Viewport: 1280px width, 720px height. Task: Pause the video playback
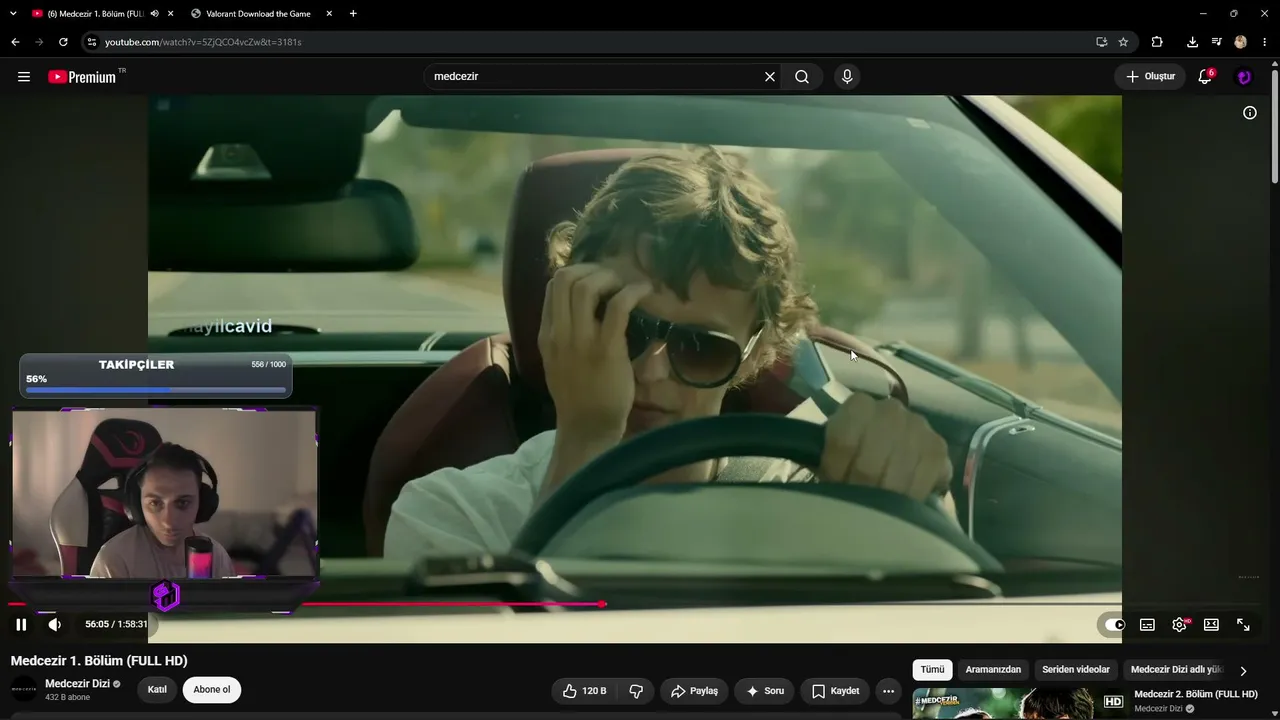pos(21,624)
